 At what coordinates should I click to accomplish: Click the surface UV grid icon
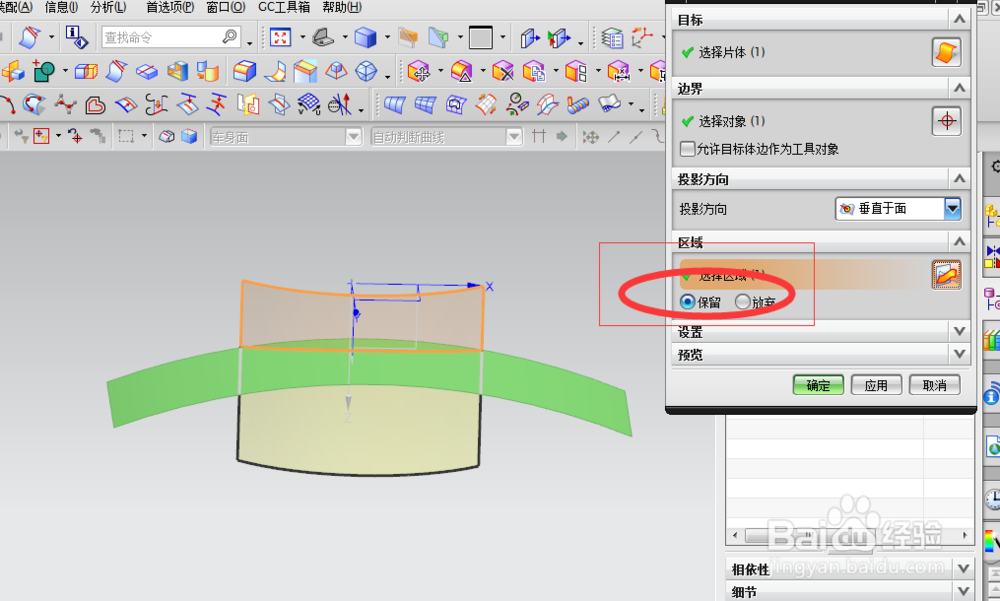[x=309, y=104]
